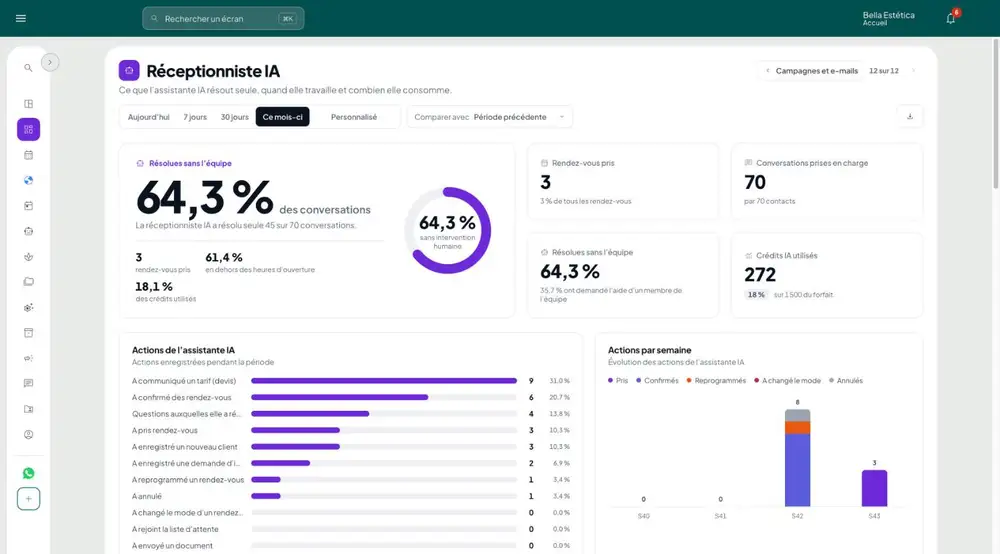Open the megaphone campaigns icon
The height and width of the screenshot is (554, 1000).
pos(28,358)
